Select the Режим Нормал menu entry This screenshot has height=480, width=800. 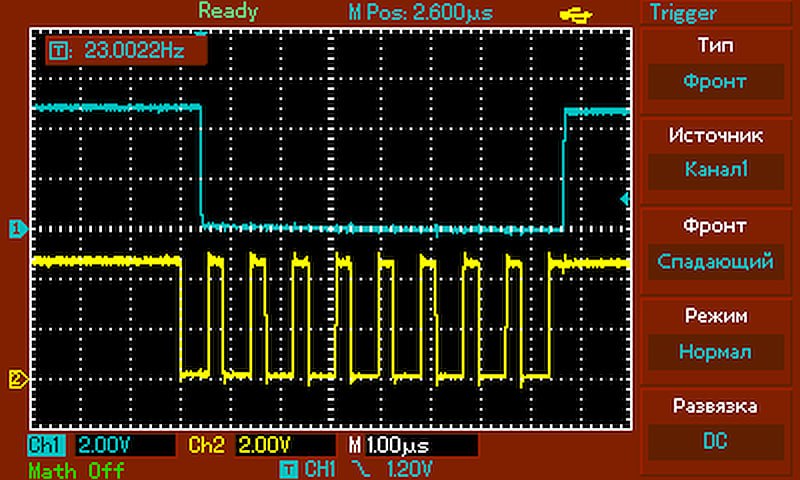[x=715, y=352]
